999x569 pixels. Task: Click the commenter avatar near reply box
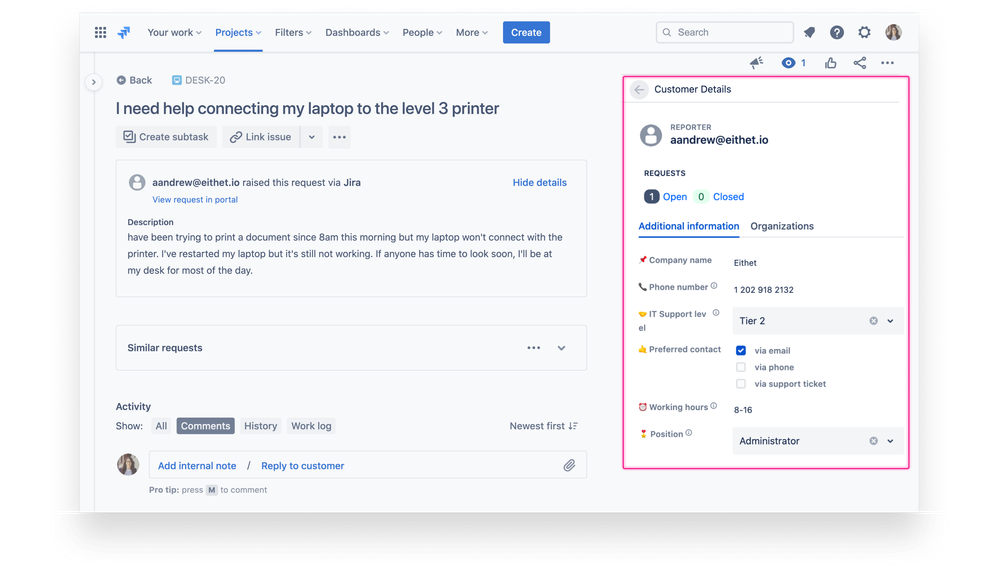point(128,465)
